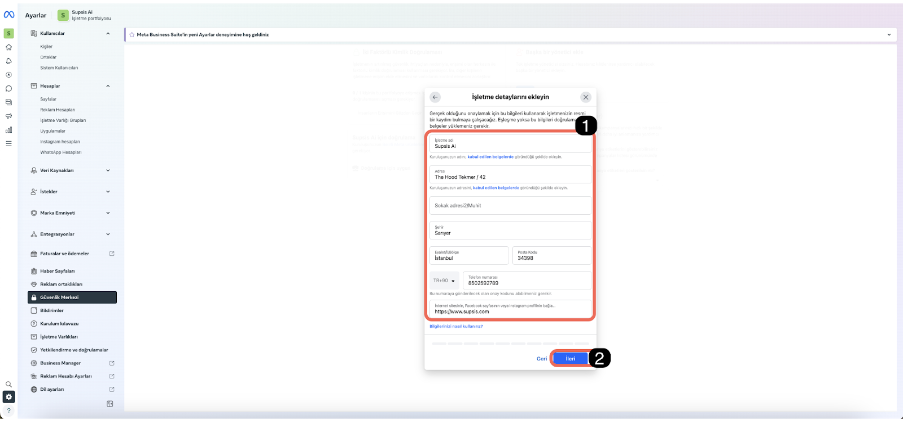This screenshot has width=906, height=422.
Task: Collapse the Kullanıcılar section
Action: 108,34
